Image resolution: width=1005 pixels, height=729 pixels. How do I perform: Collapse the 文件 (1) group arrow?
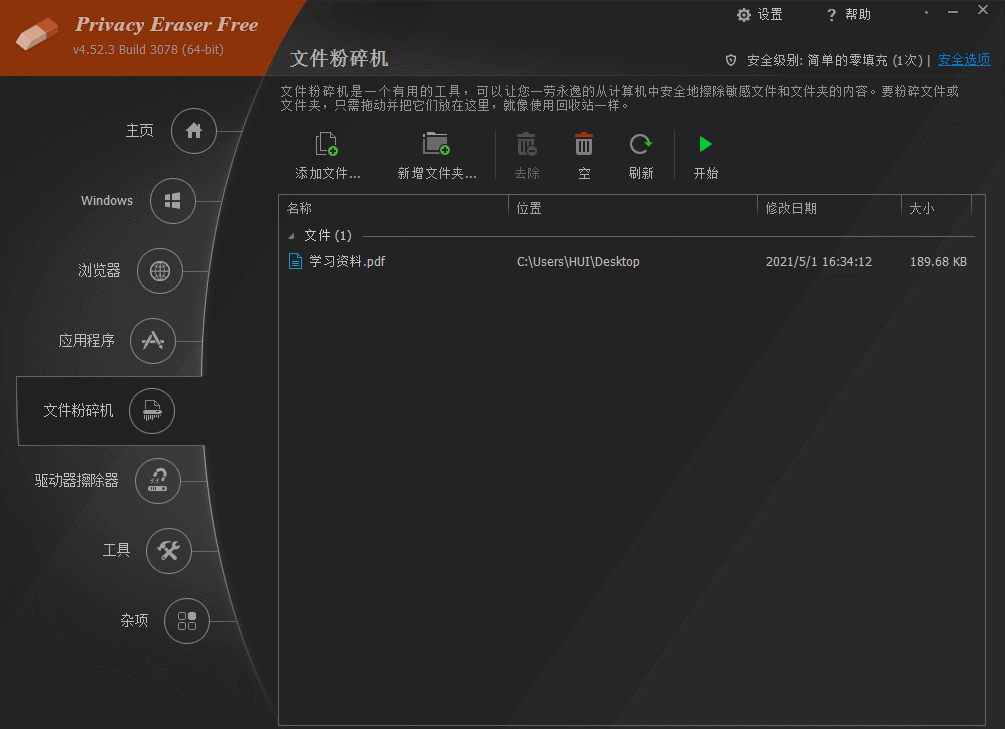pos(292,236)
